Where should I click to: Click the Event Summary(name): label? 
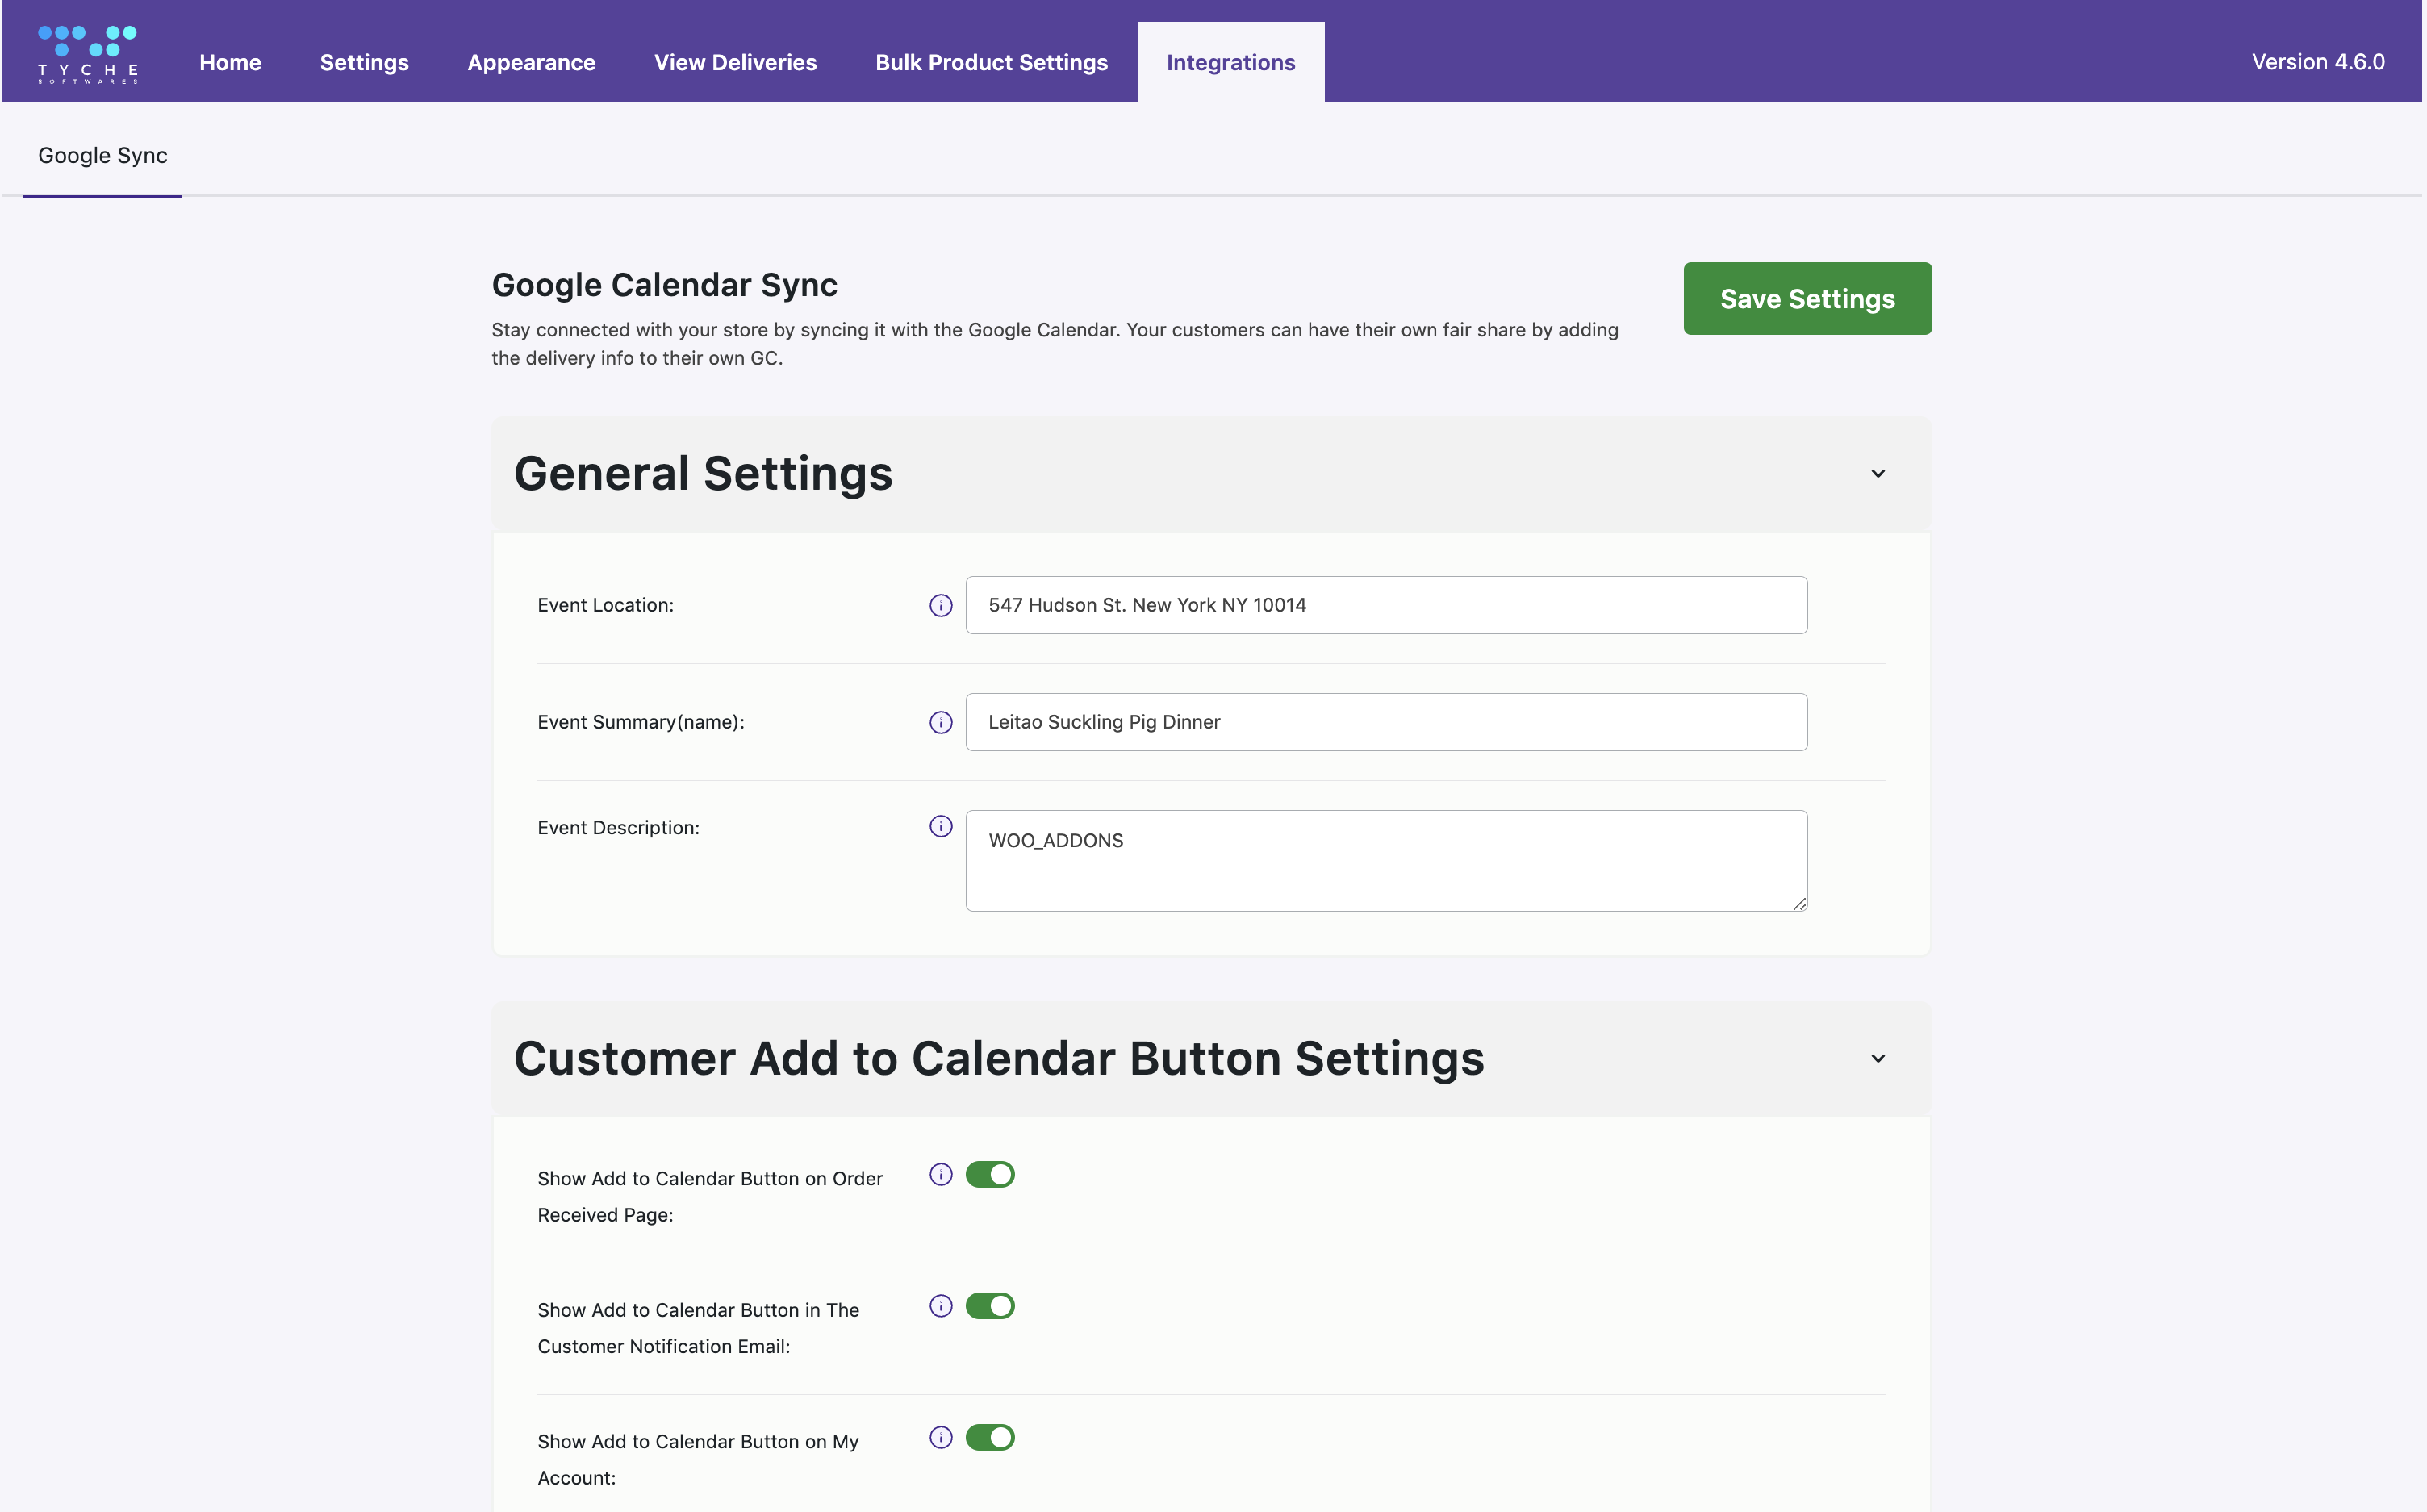(x=641, y=722)
